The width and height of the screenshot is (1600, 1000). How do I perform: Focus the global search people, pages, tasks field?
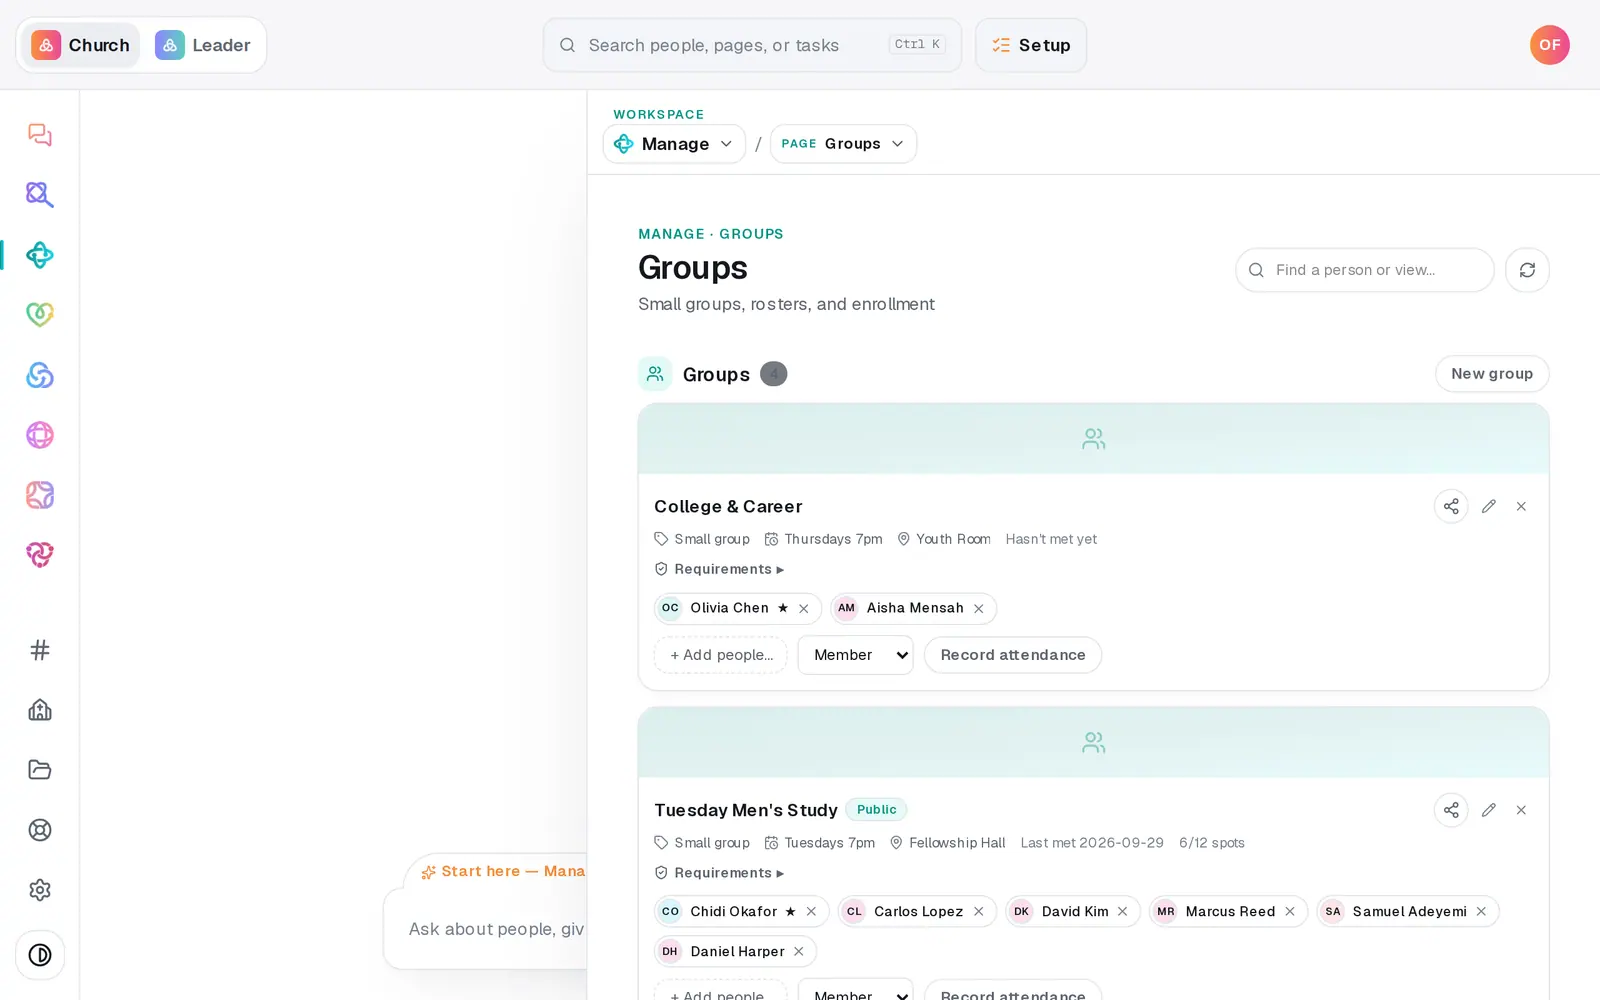coord(752,45)
